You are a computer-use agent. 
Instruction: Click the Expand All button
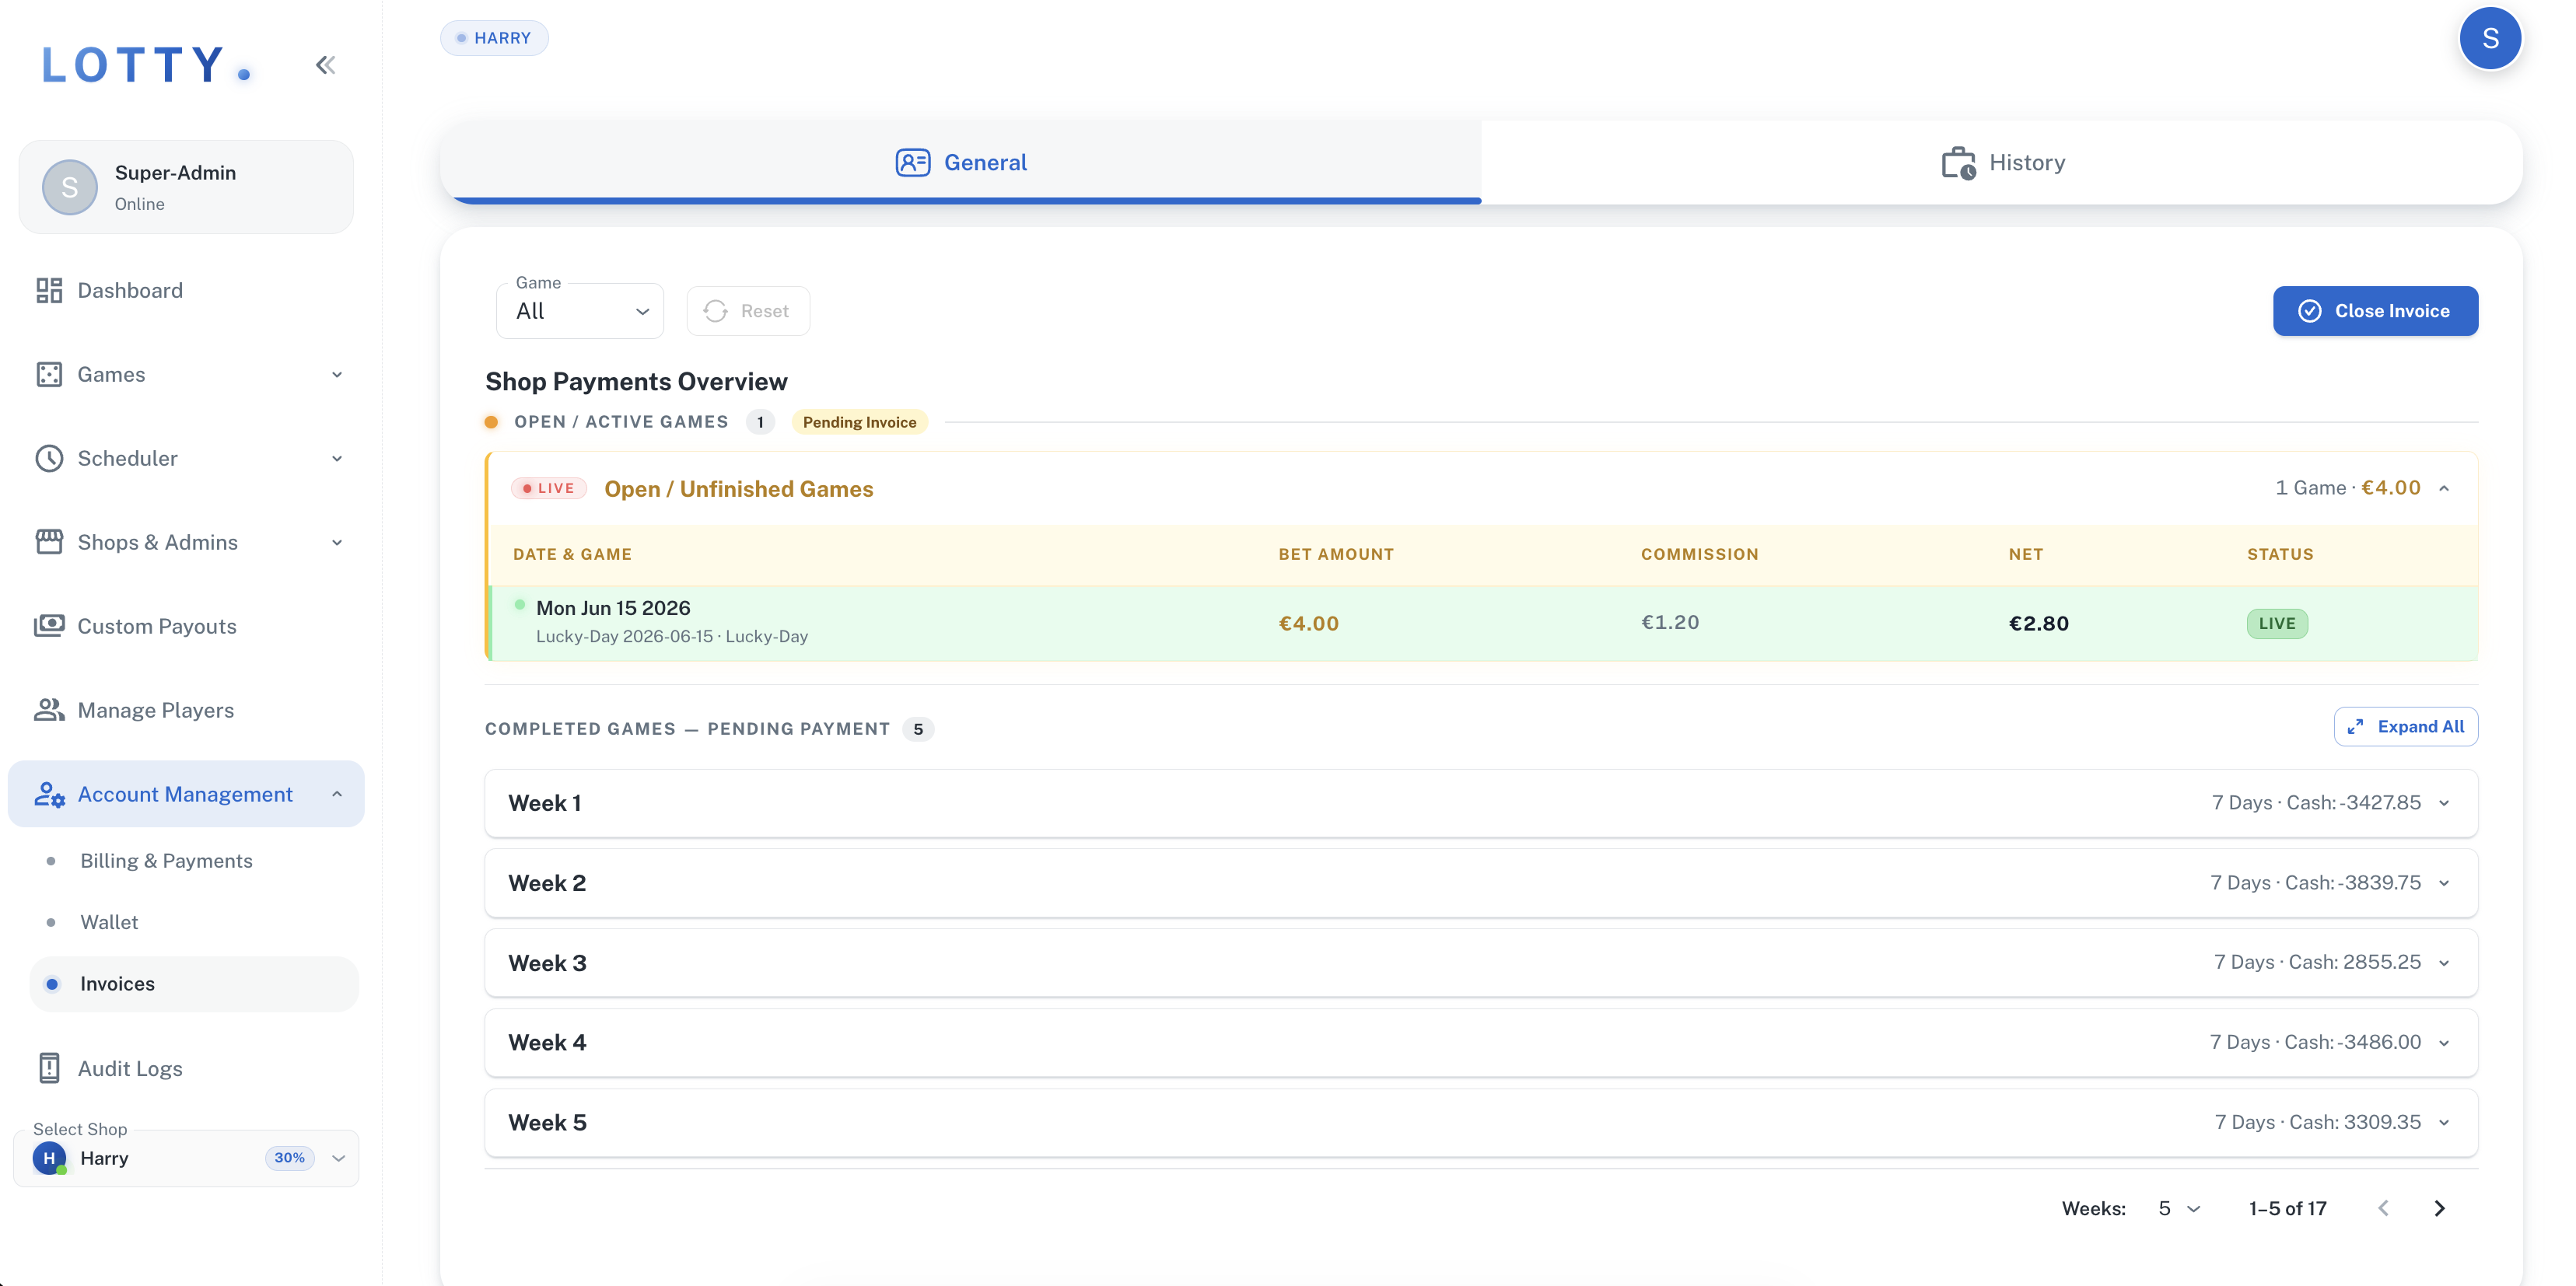click(2406, 727)
